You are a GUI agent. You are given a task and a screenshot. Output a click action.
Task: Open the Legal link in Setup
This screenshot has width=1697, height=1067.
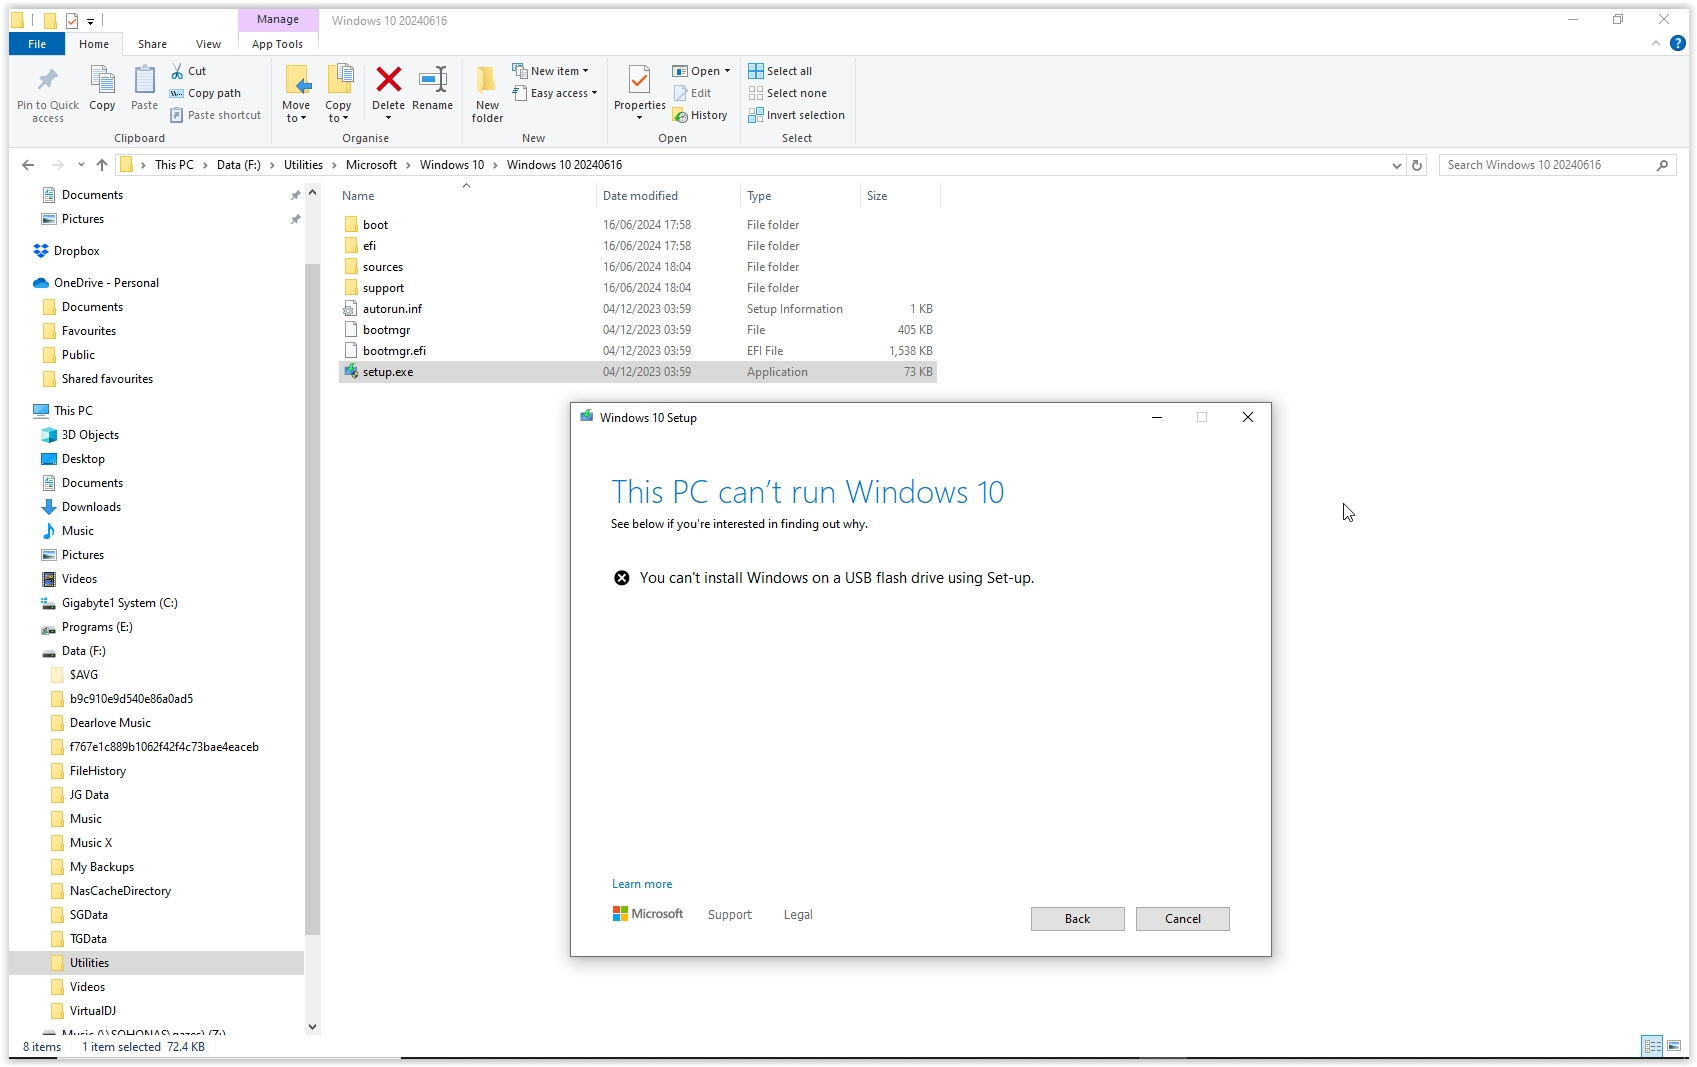(x=797, y=915)
